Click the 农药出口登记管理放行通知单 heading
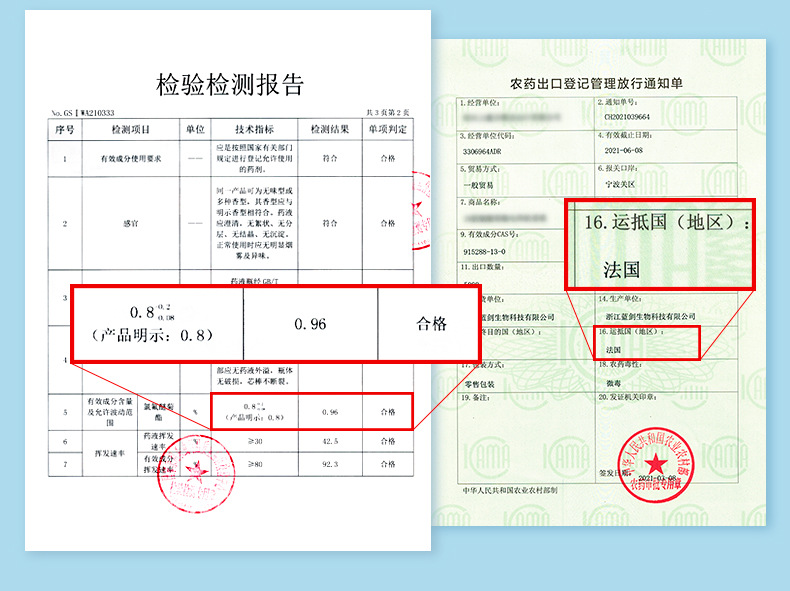790x591 pixels. coord(597,84)
